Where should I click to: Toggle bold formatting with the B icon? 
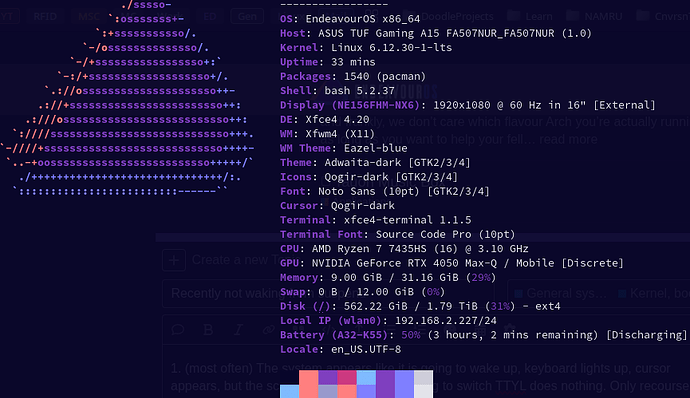(x=208, y=329)
